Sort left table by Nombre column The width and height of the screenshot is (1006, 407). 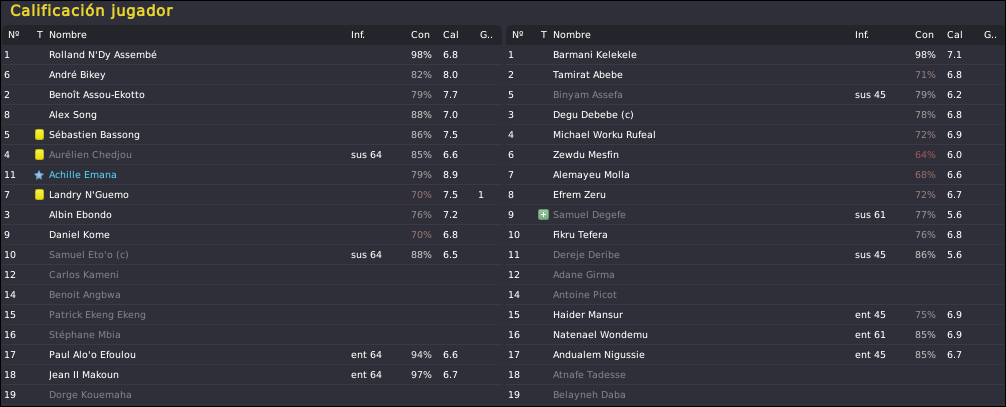[x=67, y=35]
